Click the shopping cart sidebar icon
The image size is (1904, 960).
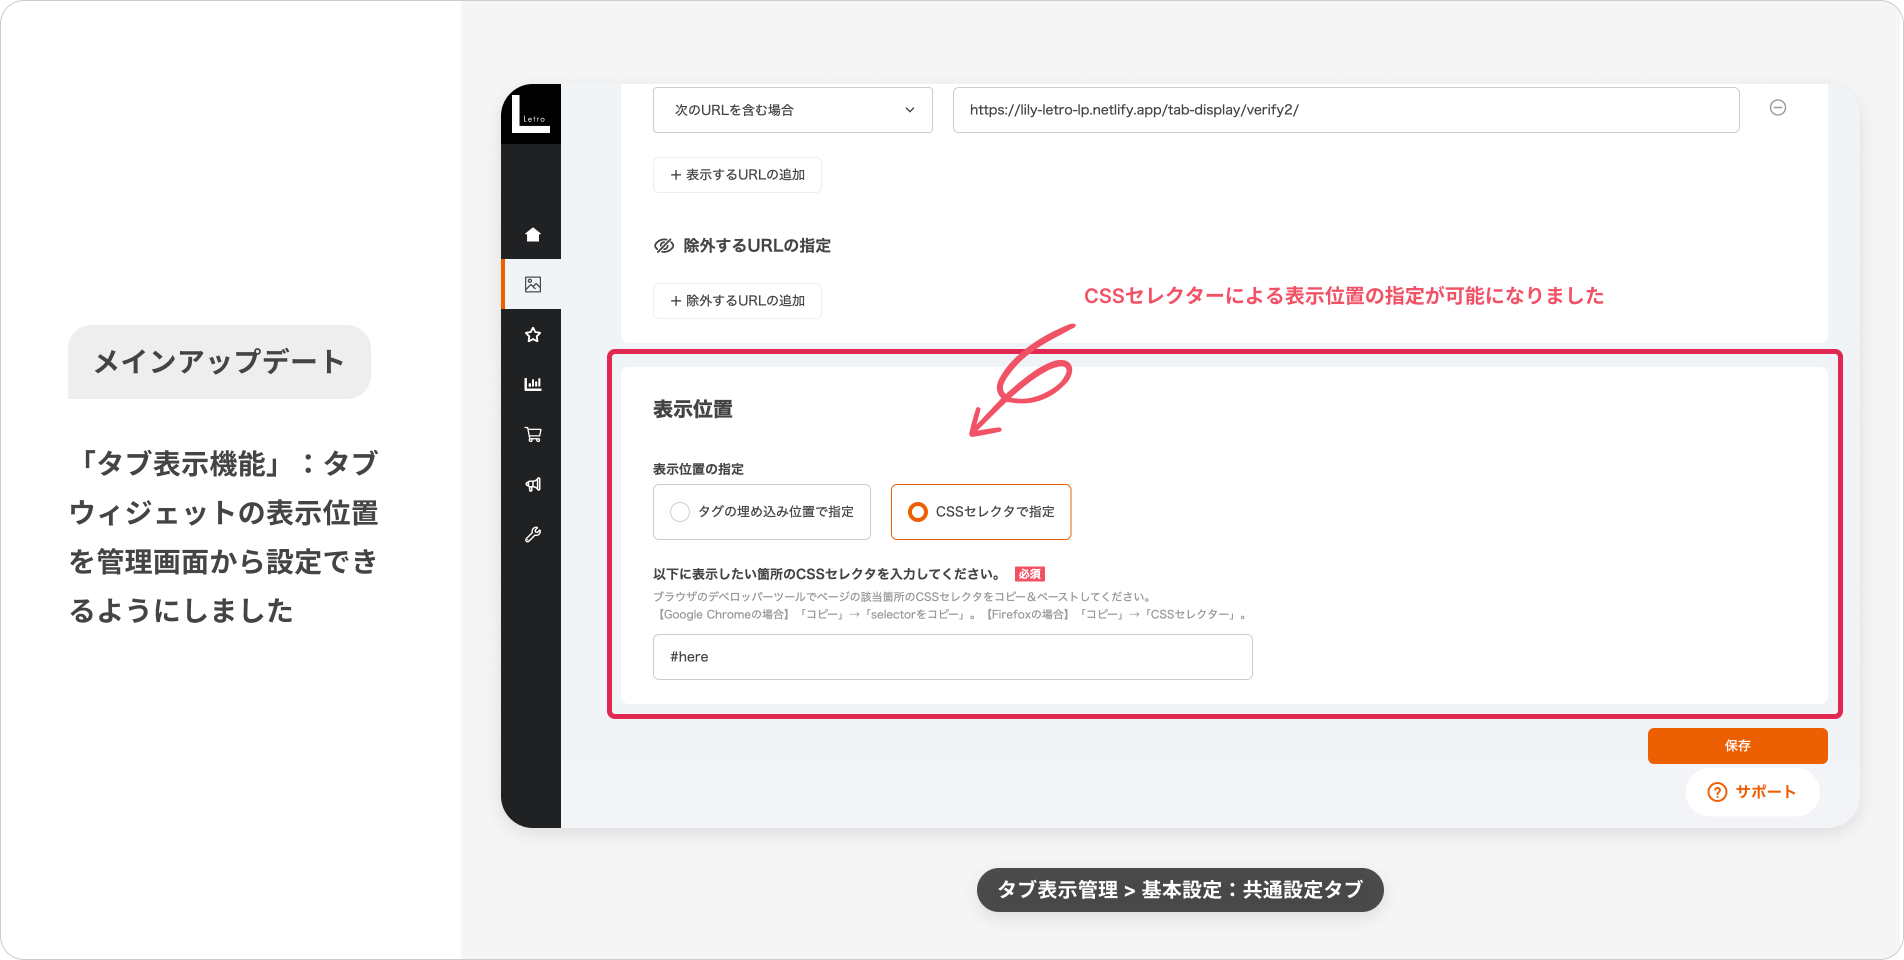tap(533, 434)
